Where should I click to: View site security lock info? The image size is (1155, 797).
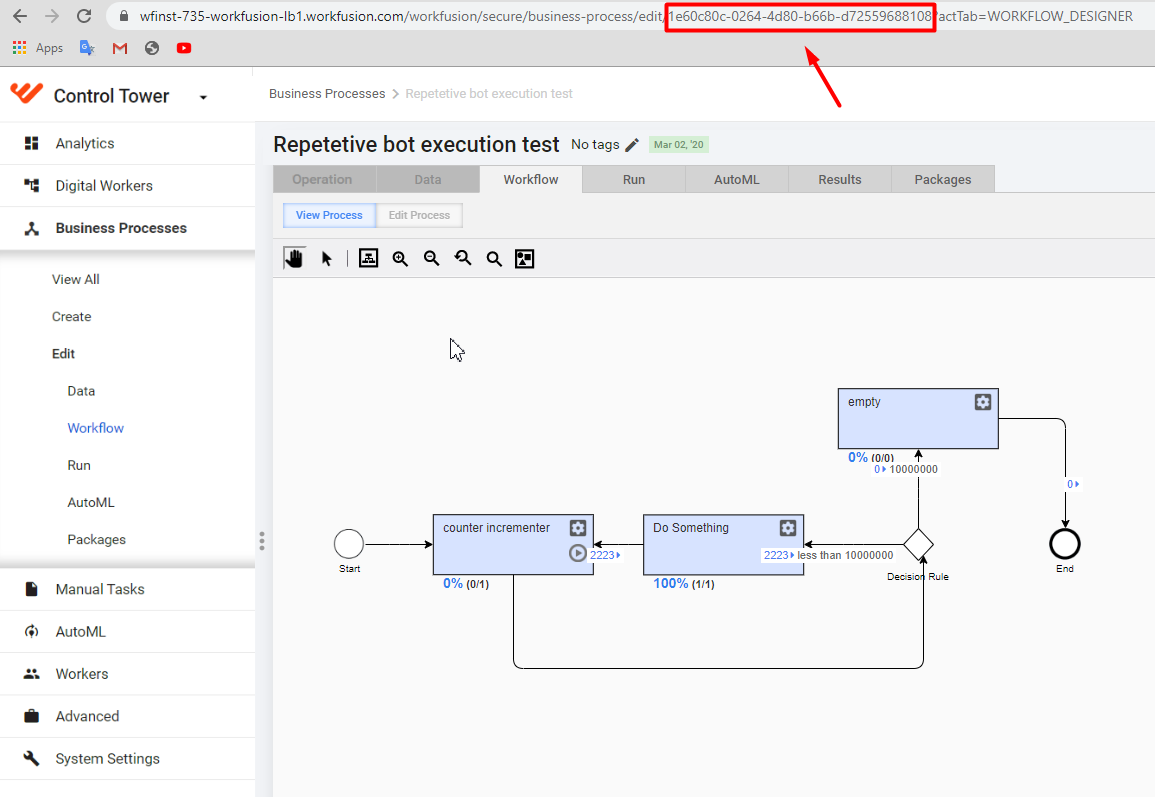point(124,15)
